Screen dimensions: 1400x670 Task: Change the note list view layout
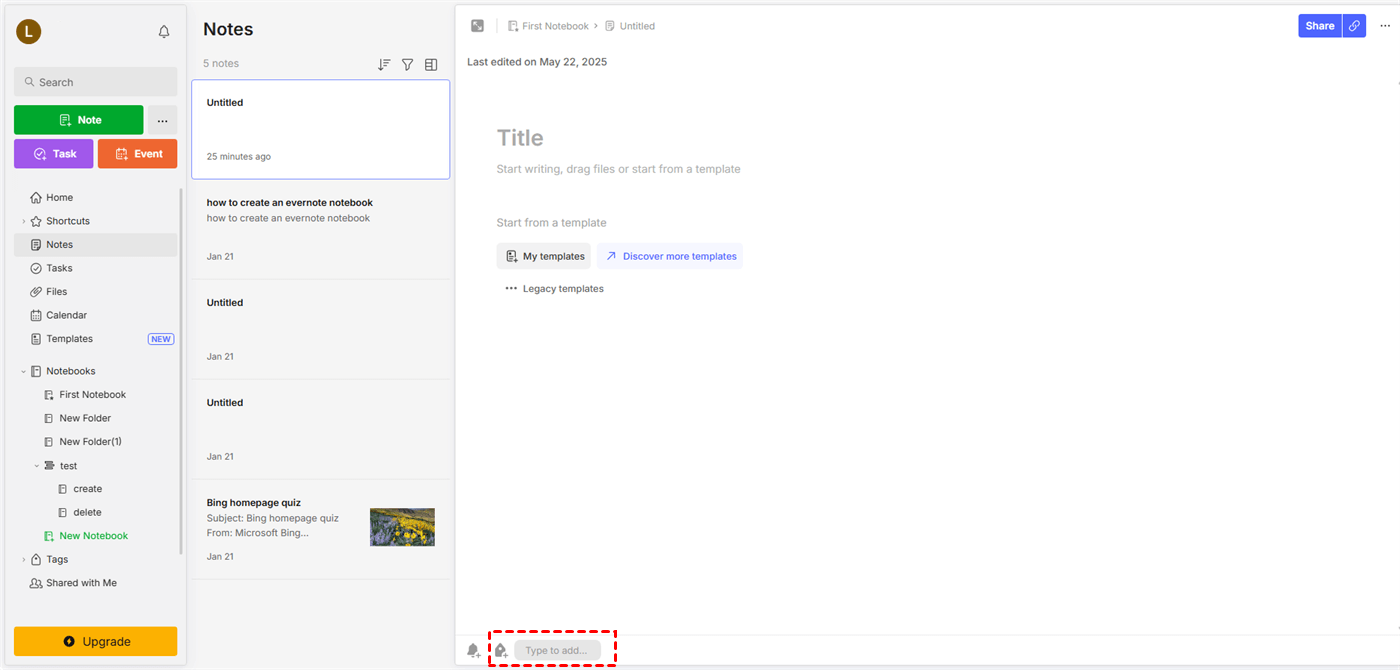click(431, 64)
